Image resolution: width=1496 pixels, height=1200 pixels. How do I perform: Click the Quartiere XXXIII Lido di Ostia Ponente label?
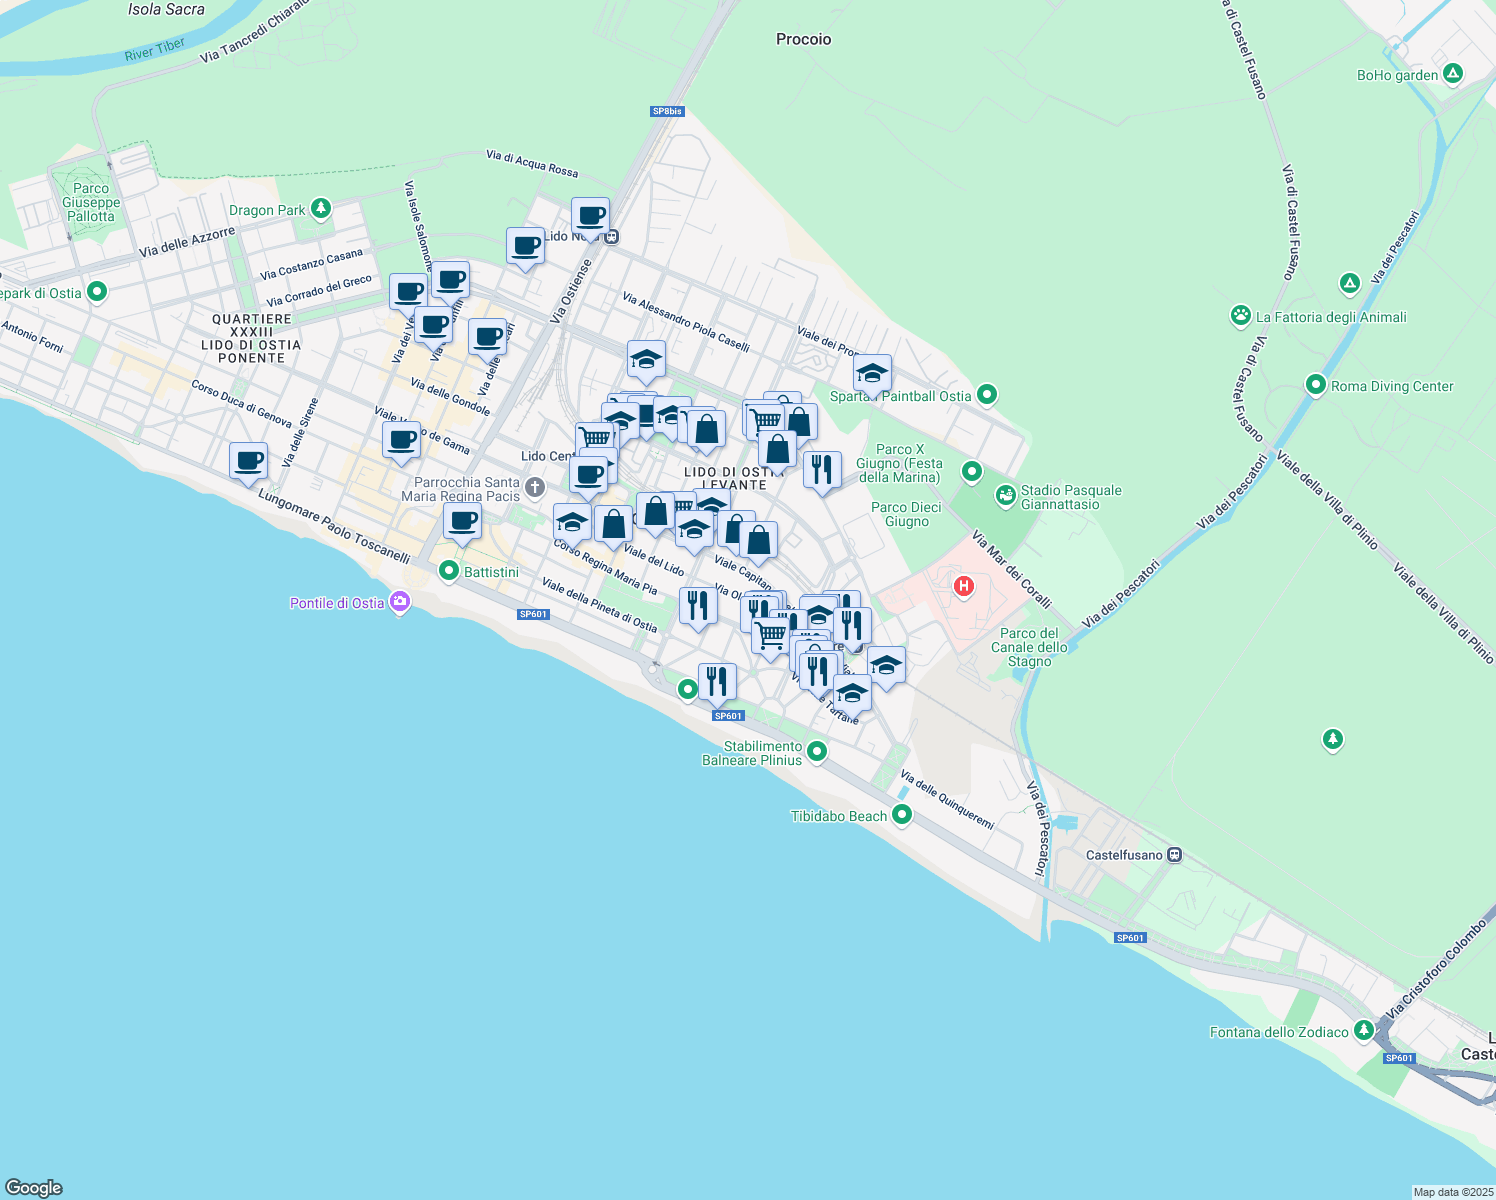pyautogui.click(x=252, y=338)
